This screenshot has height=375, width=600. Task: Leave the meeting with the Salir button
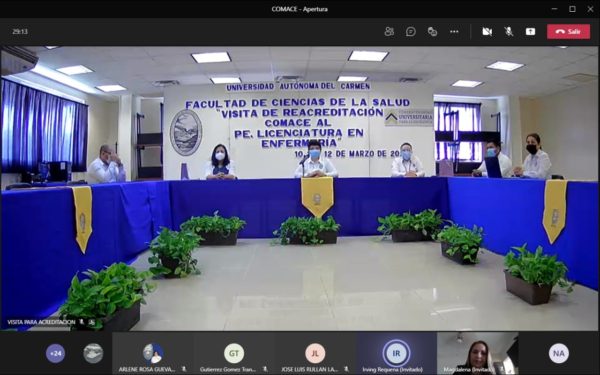tap(568, 31)
